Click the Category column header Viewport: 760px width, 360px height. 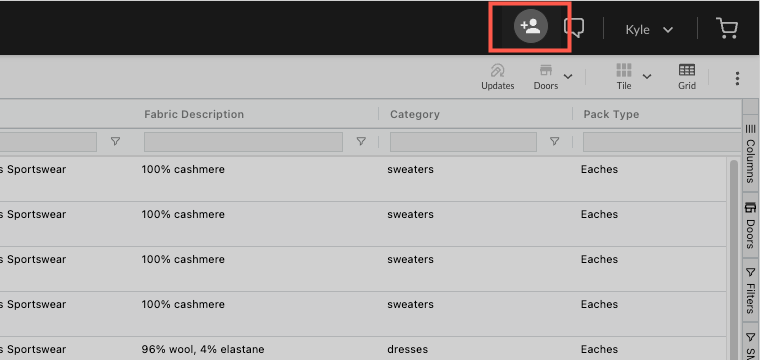(x=415, y=114)
